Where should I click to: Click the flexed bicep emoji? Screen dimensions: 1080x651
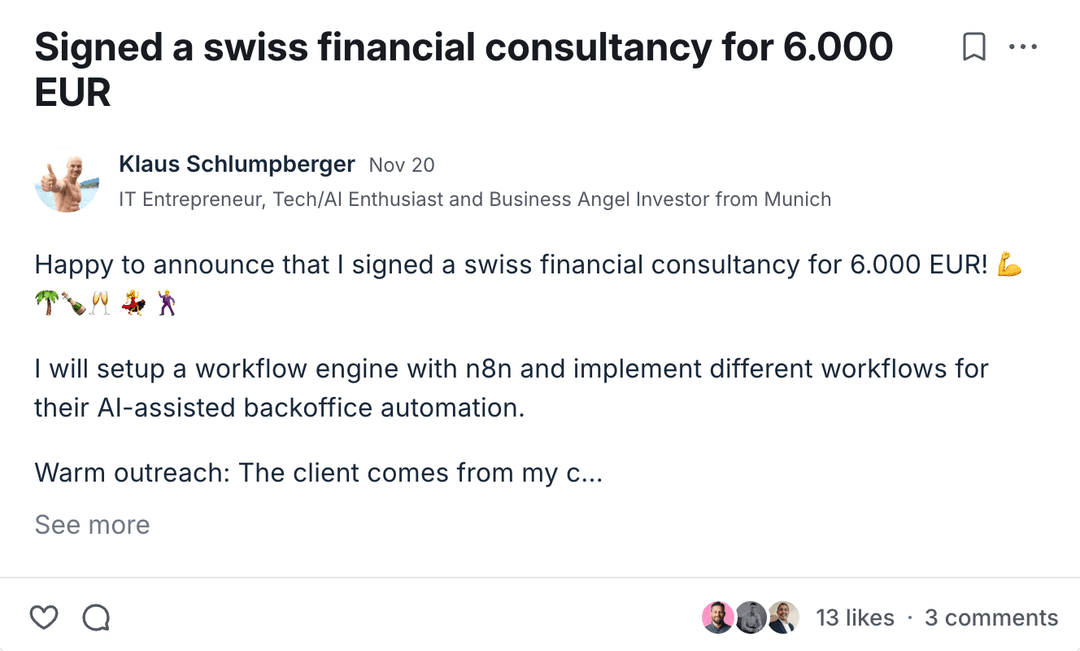1010,265
